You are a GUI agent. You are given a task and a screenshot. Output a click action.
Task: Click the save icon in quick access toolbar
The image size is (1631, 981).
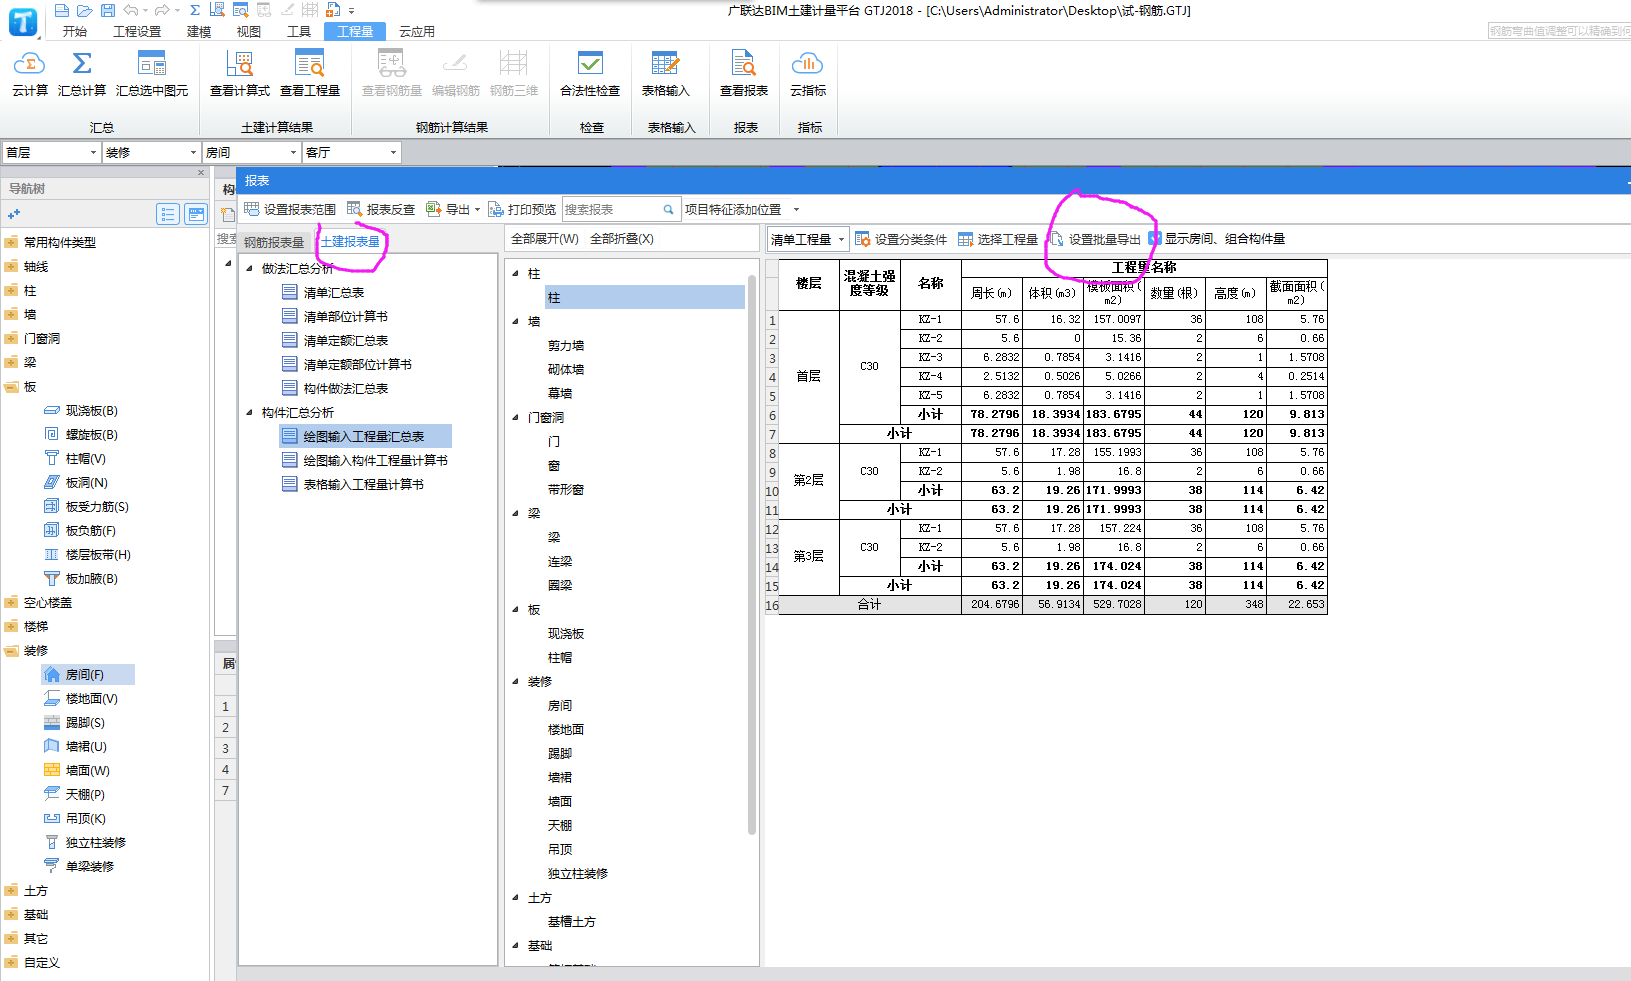pyautogui.click(x=107, y=10)
